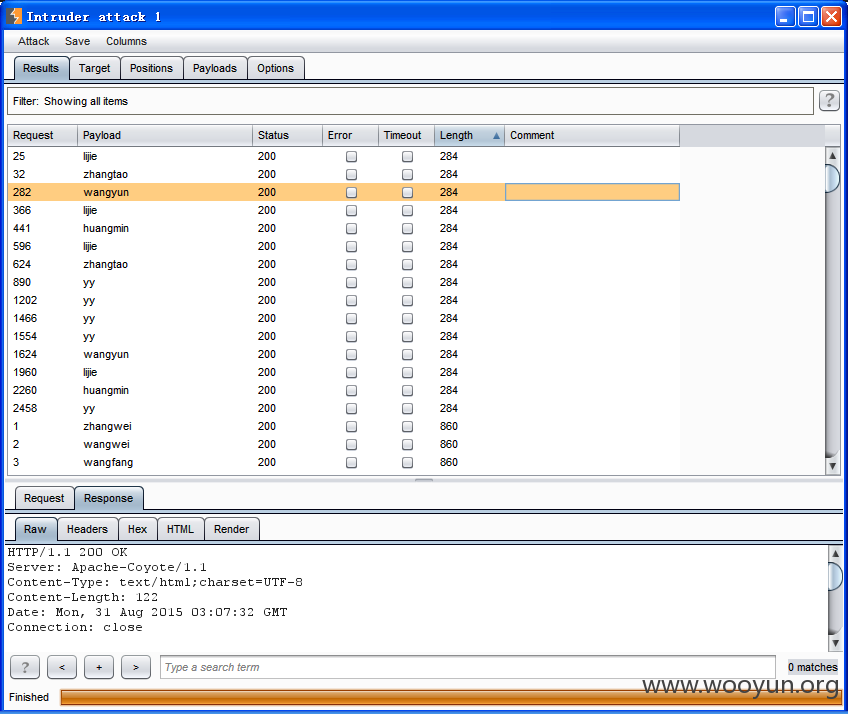This screenshot has width=848, height=714.
Task: Sort by the Timeout column header
Action: 406,135
